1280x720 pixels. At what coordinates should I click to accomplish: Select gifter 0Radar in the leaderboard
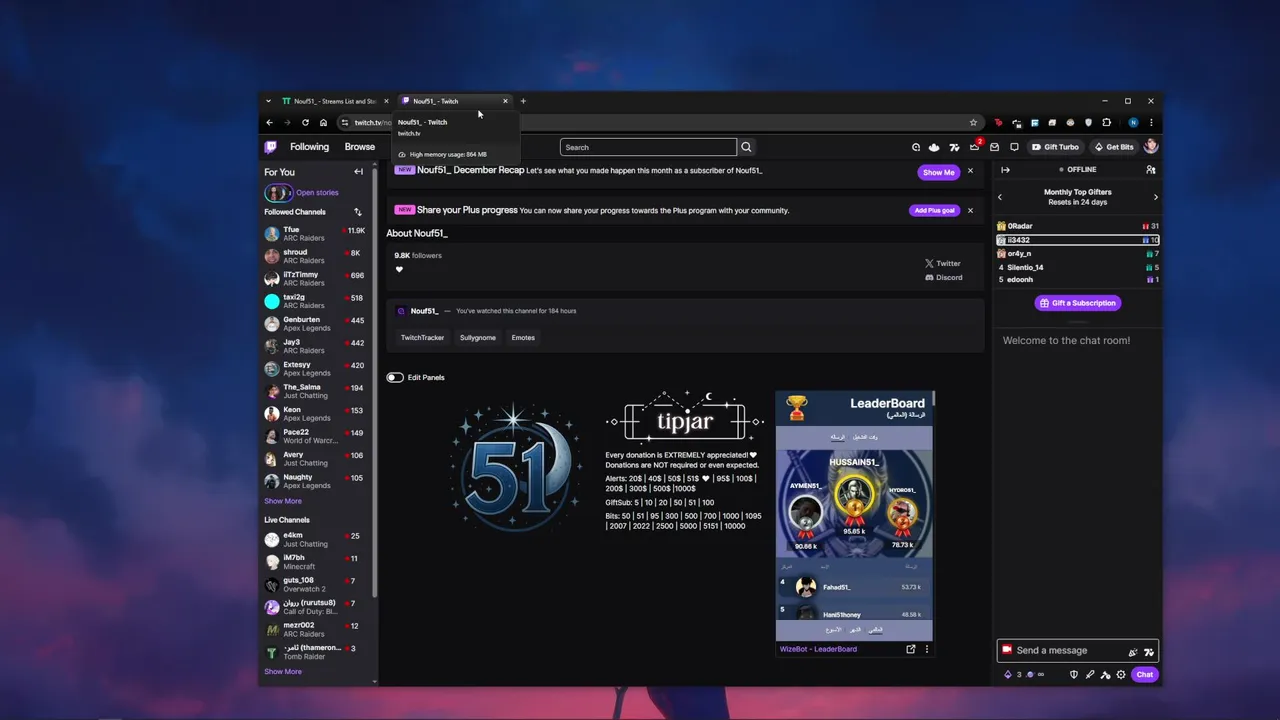1078,226
